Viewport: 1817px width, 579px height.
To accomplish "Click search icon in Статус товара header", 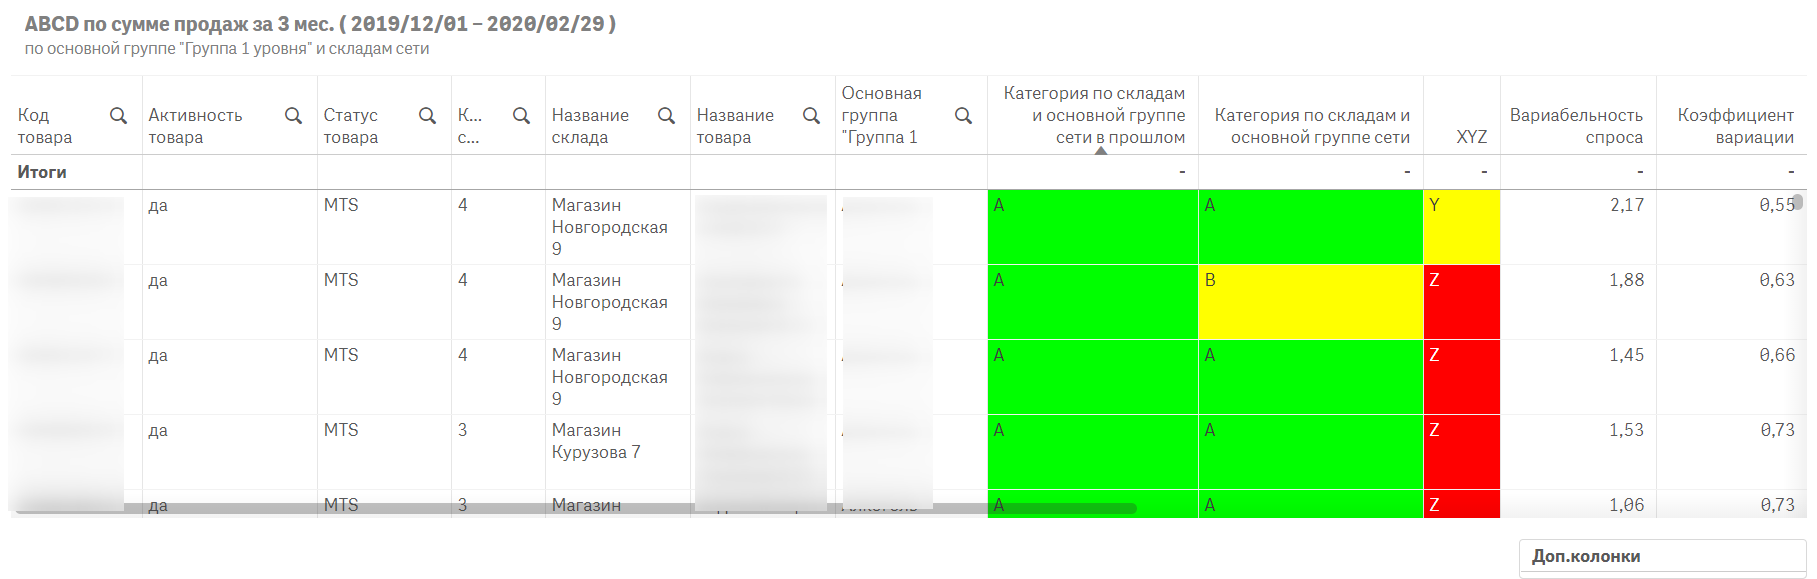I will (427, 116).
